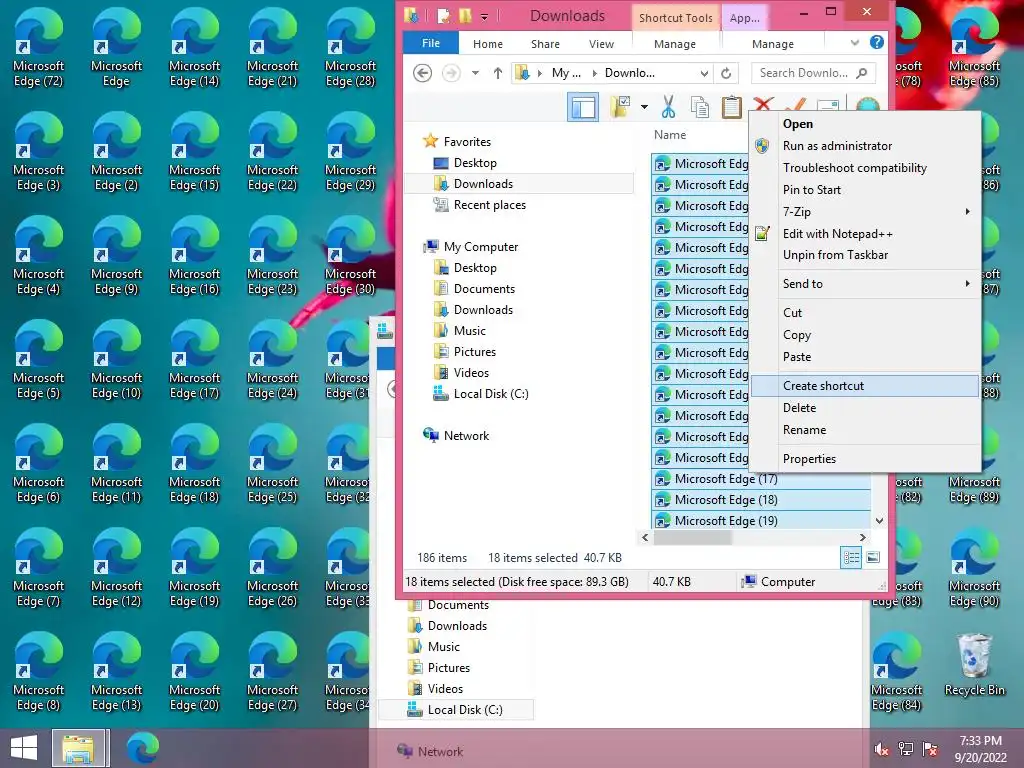This screenshot has width=1024, height=768.
Task: Expand the 7-Zip submenu
Action: coord(967,212)
